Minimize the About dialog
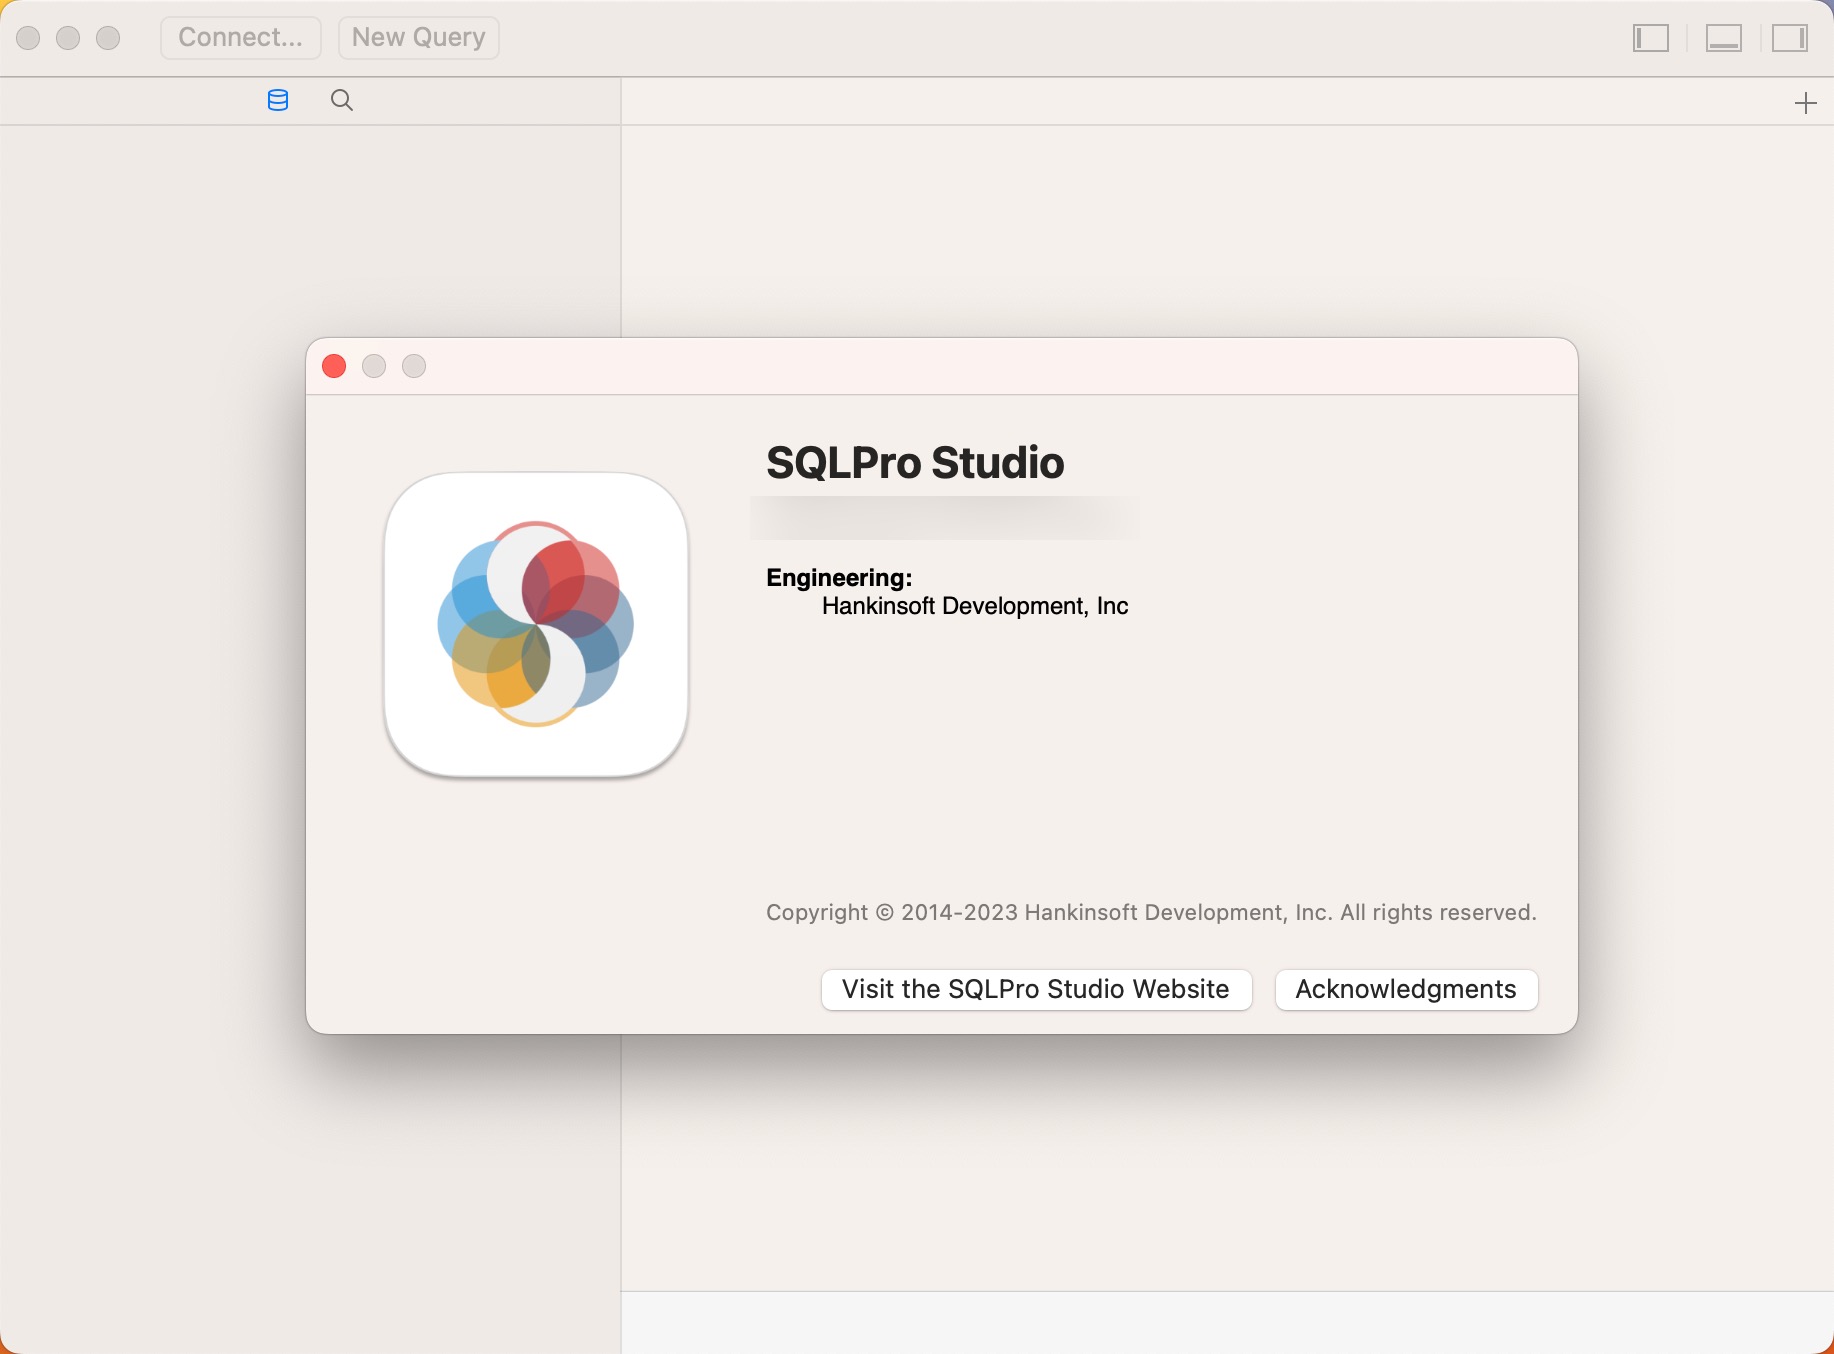The height and width of the screenshot is (1354, 1834). (374, 366)
